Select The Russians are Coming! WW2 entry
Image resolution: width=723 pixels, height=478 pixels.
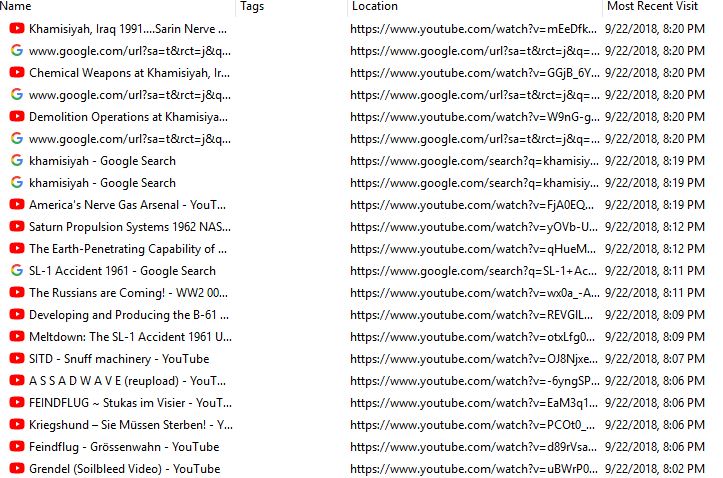point(360,293)
